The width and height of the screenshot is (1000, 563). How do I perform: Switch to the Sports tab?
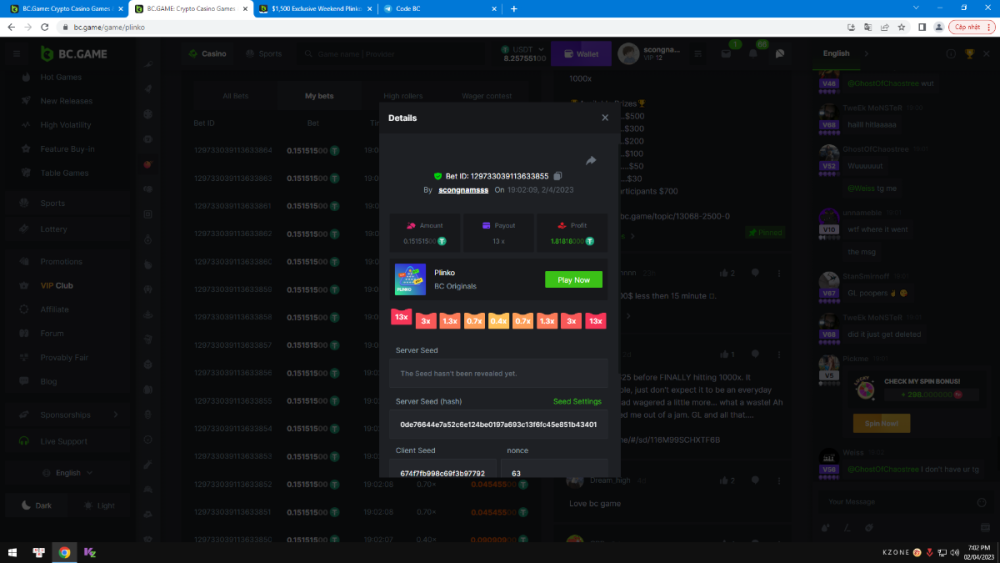pyautogui.click(x=264, y=54)
